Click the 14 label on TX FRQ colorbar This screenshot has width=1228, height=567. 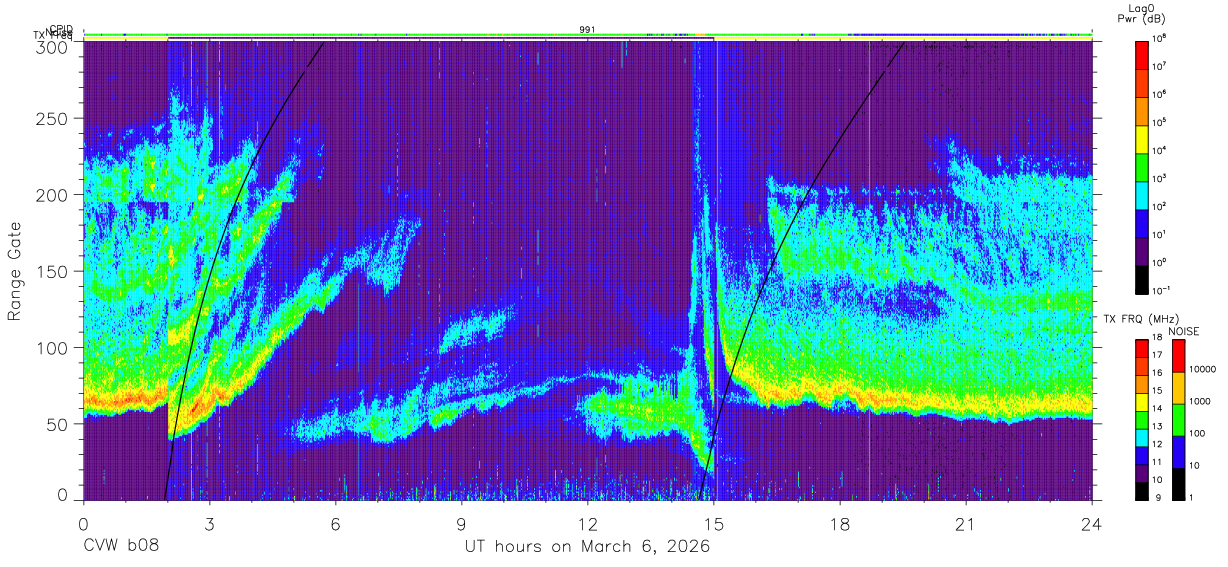[1157, 409]
